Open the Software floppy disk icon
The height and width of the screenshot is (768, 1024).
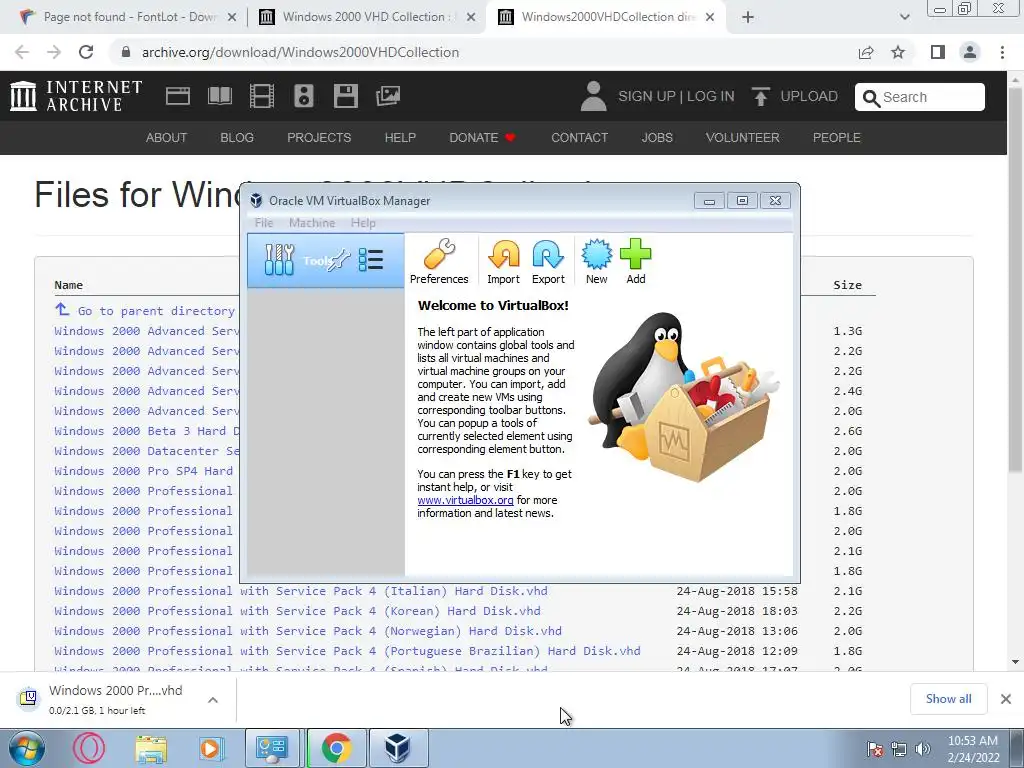tap(345, 96)
